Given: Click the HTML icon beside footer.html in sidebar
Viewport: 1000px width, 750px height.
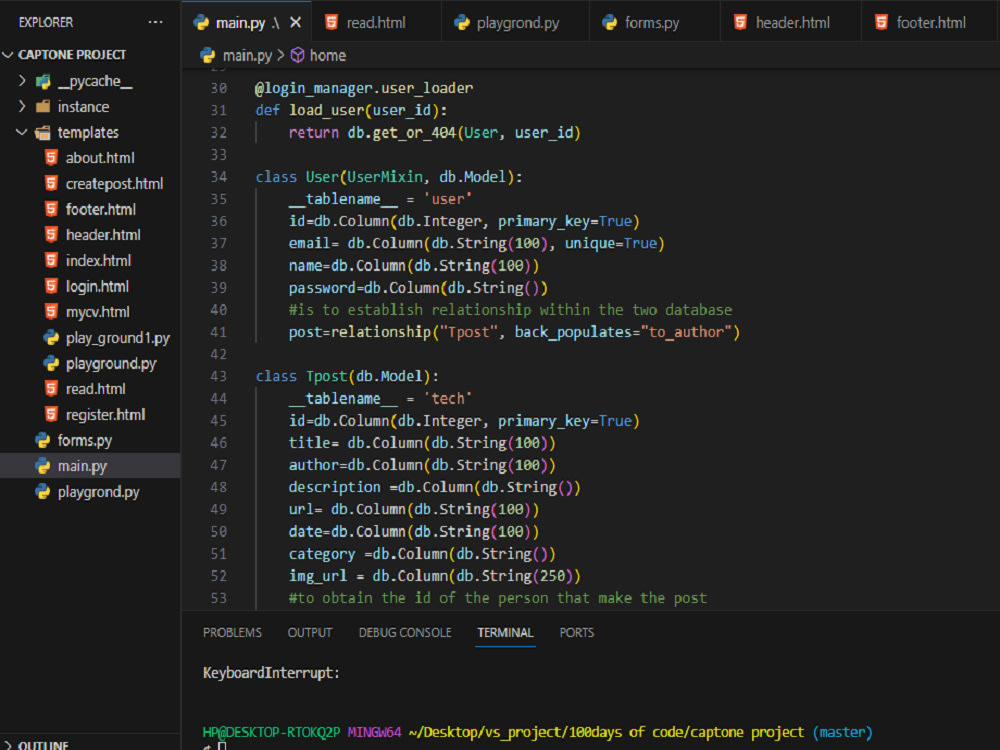Looking at the screenshot, I should (x=51, y=208).
